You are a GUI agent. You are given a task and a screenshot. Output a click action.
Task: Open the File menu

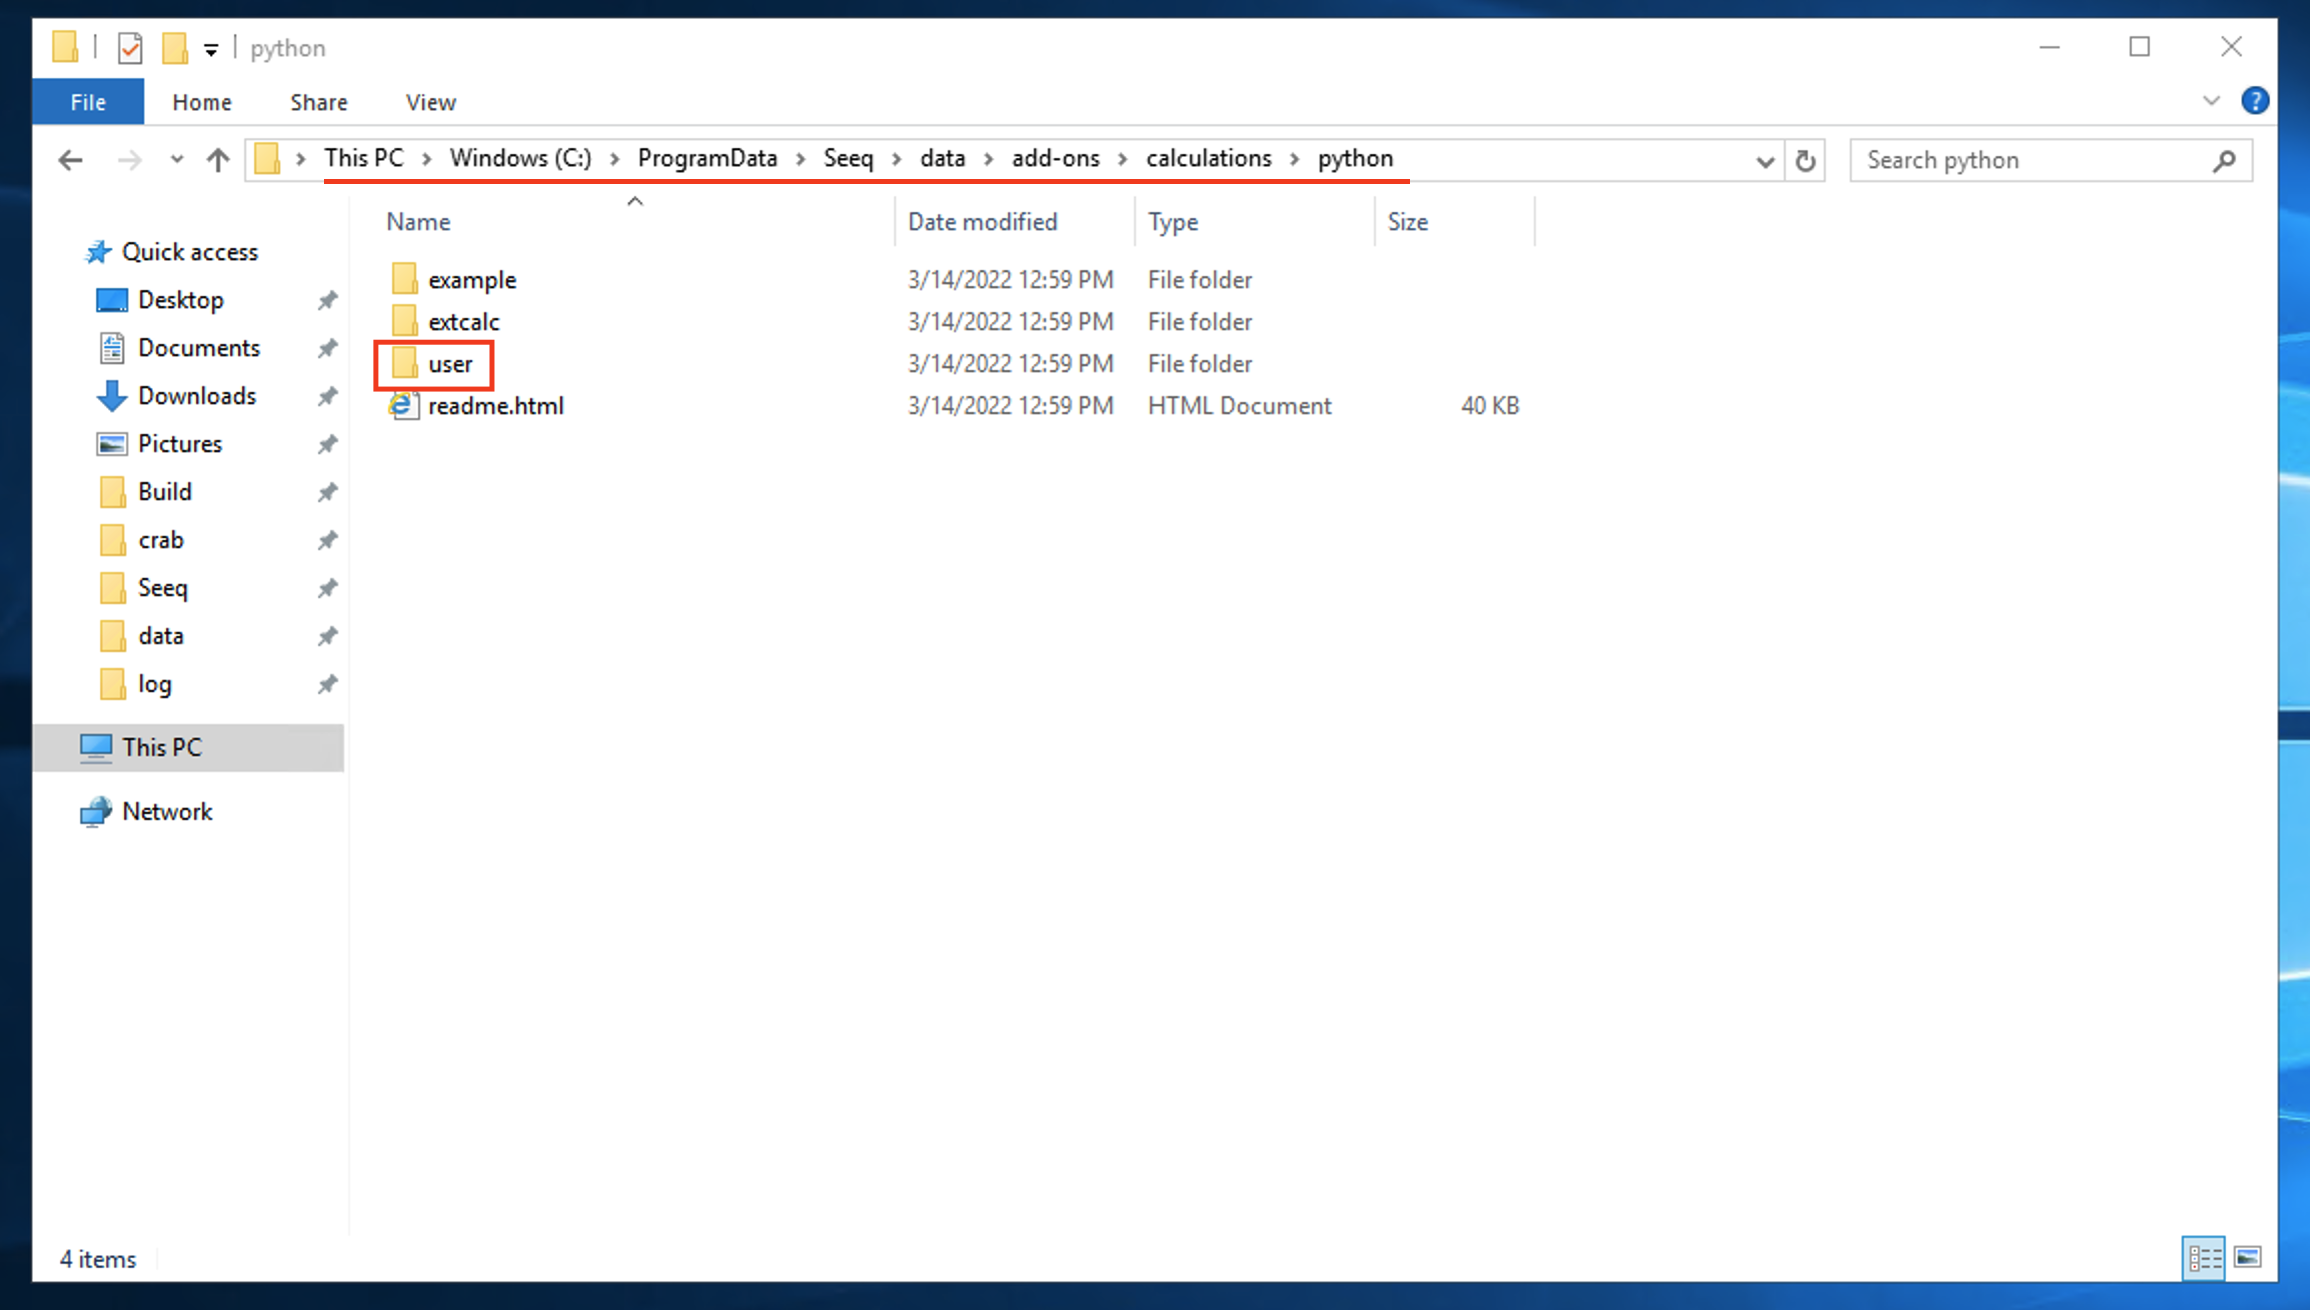(88, 101)
